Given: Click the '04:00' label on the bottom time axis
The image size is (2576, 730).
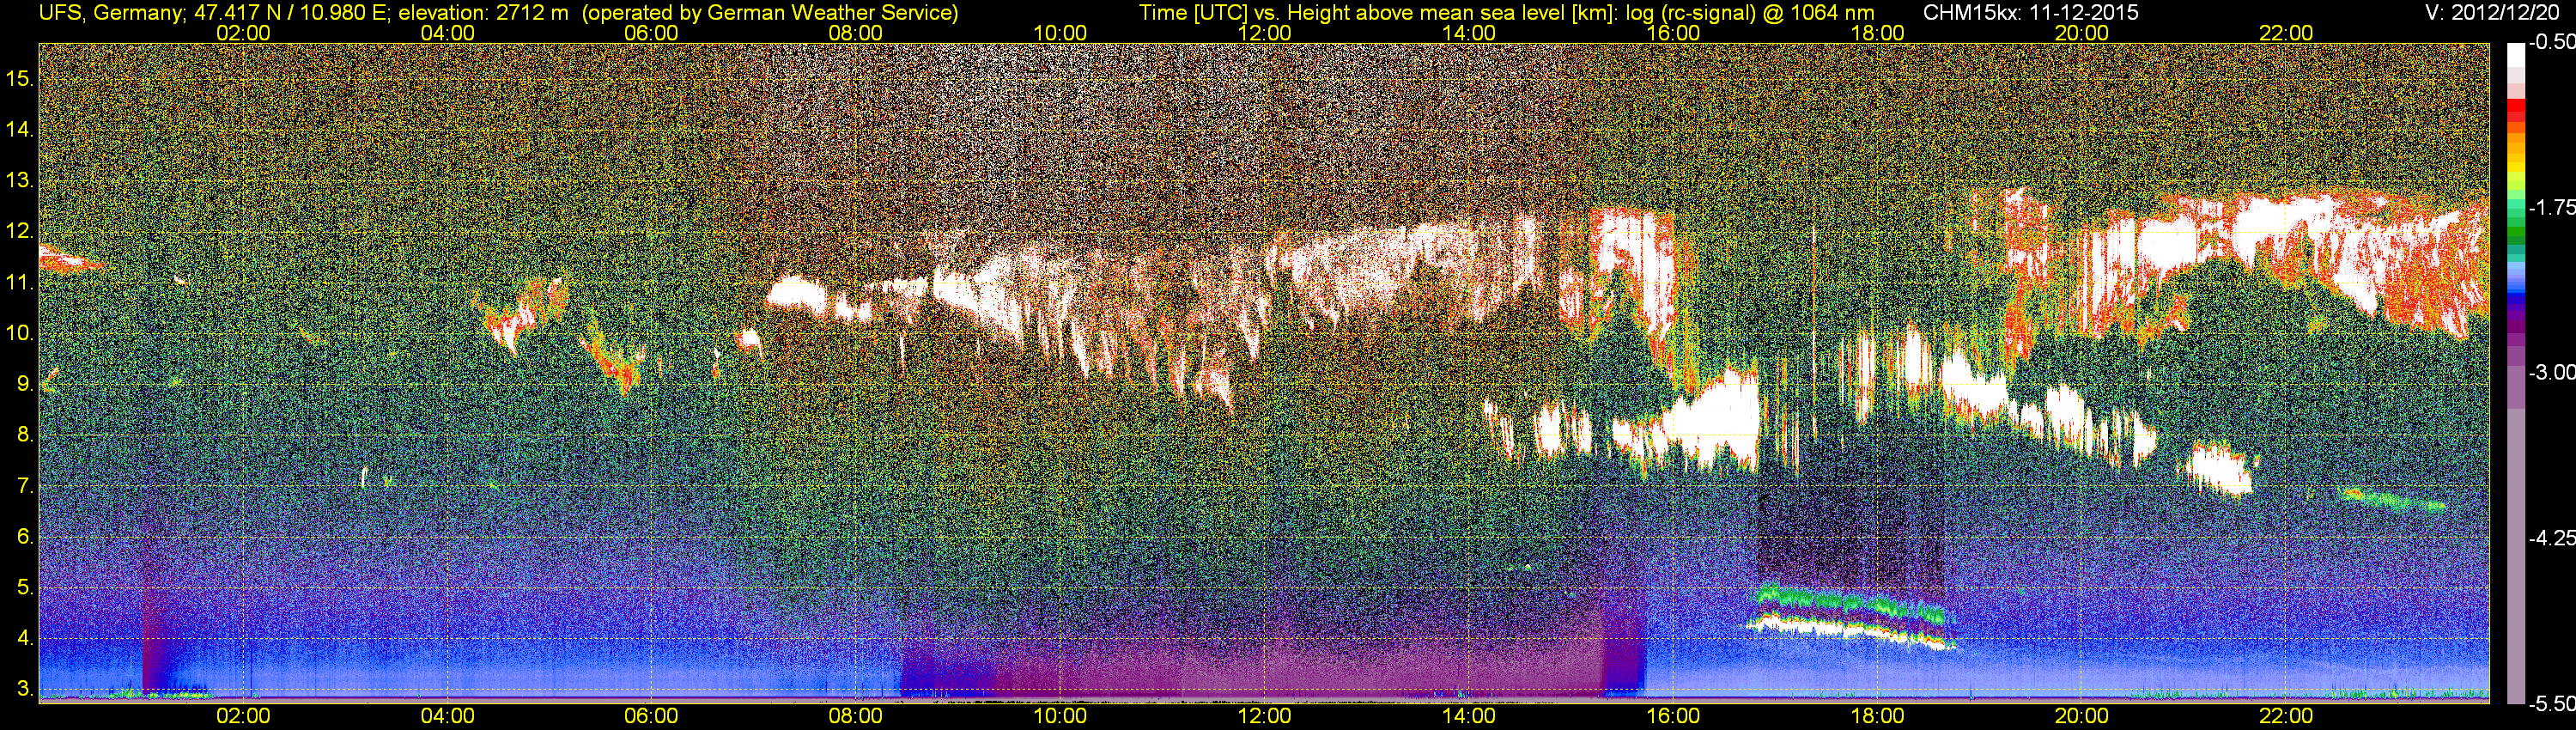Looking at the screenshot, I should pos(447,716).
